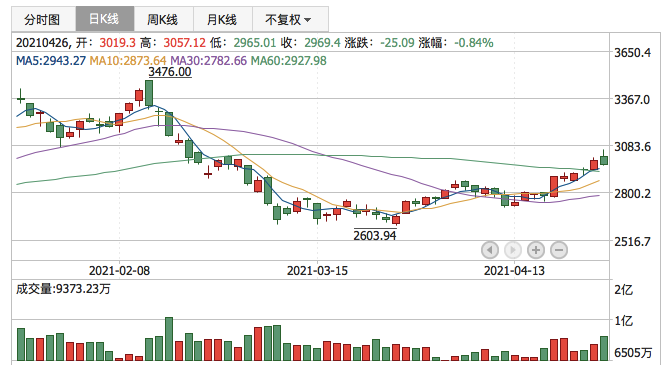
Task: Click the change value -25.09
Action: pos(397,43)
